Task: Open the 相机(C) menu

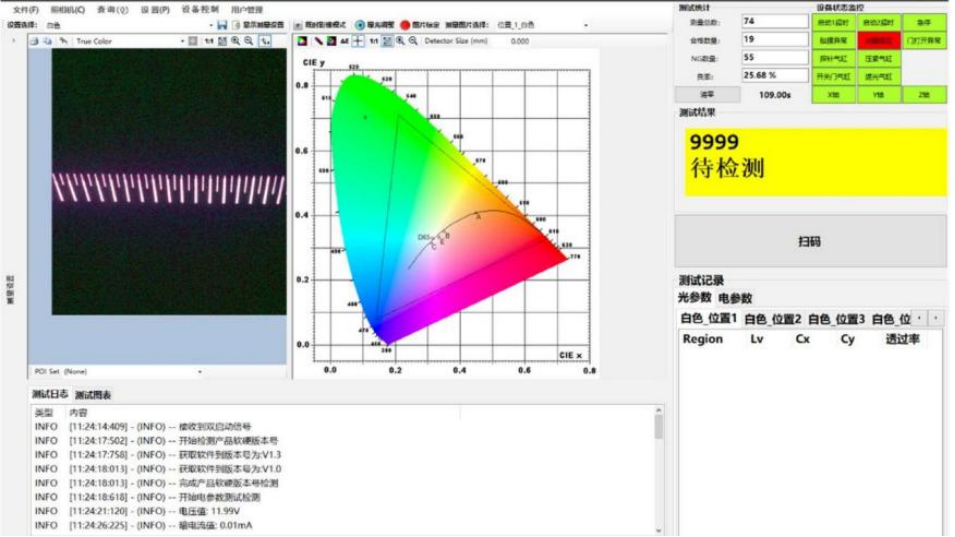Action: [68, 10]
